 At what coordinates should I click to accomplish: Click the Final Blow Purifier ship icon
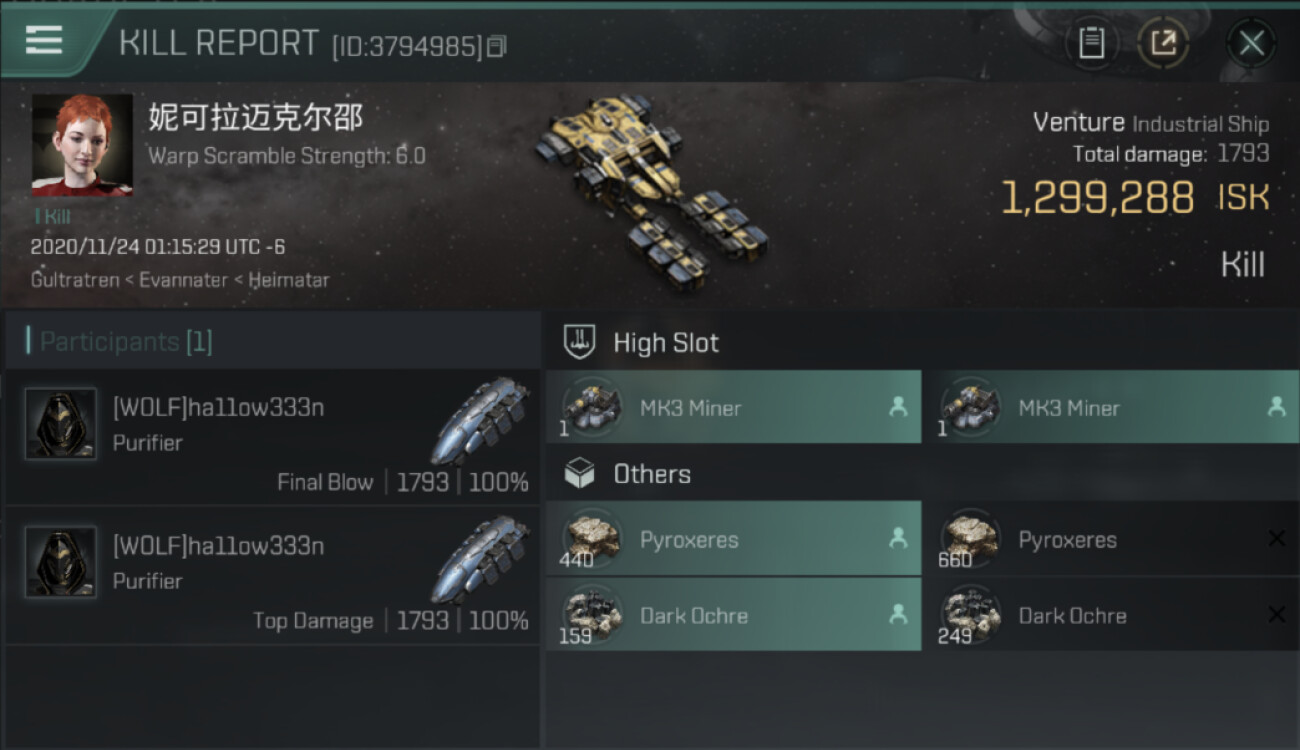(x=481, y=421)
